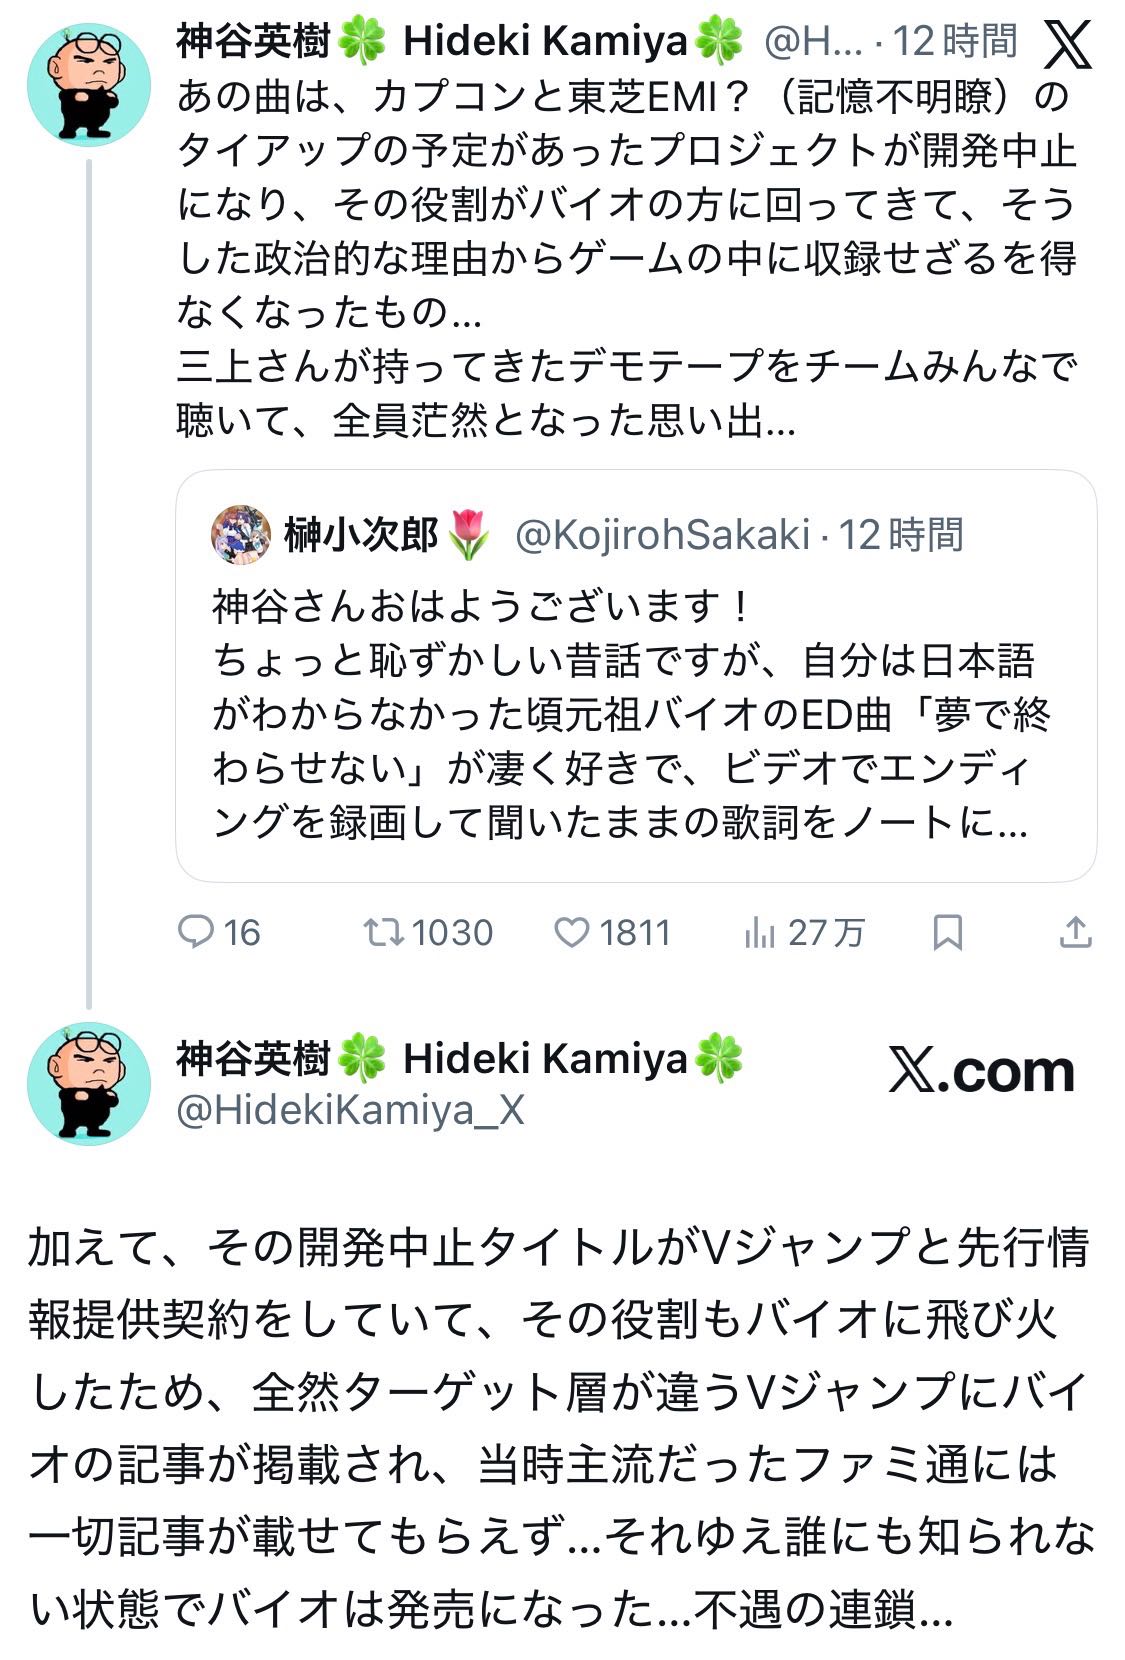Click the 榊小次郎 display name

[361, 535]
